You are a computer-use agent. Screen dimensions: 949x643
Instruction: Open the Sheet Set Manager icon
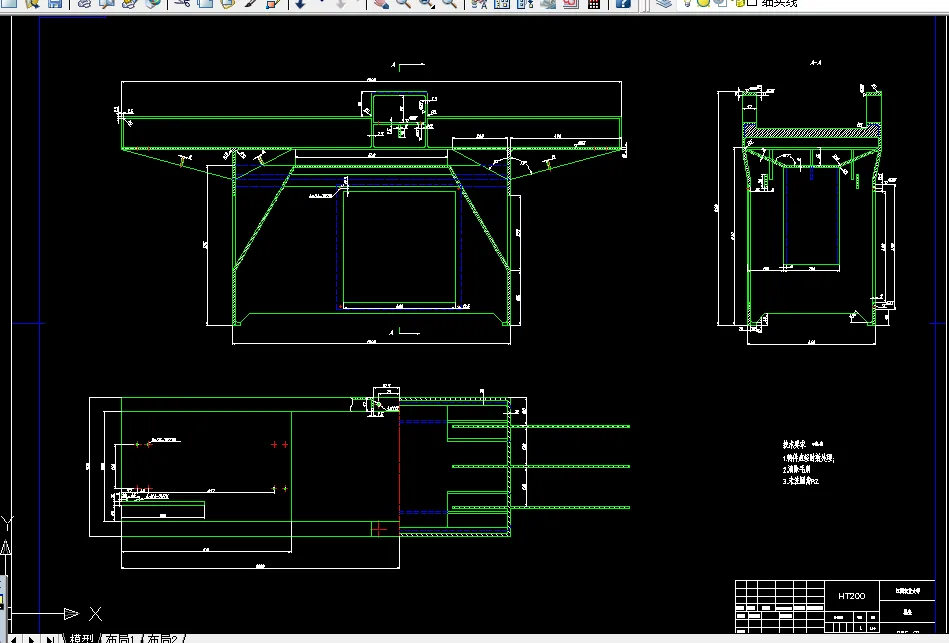pos(548,4)
